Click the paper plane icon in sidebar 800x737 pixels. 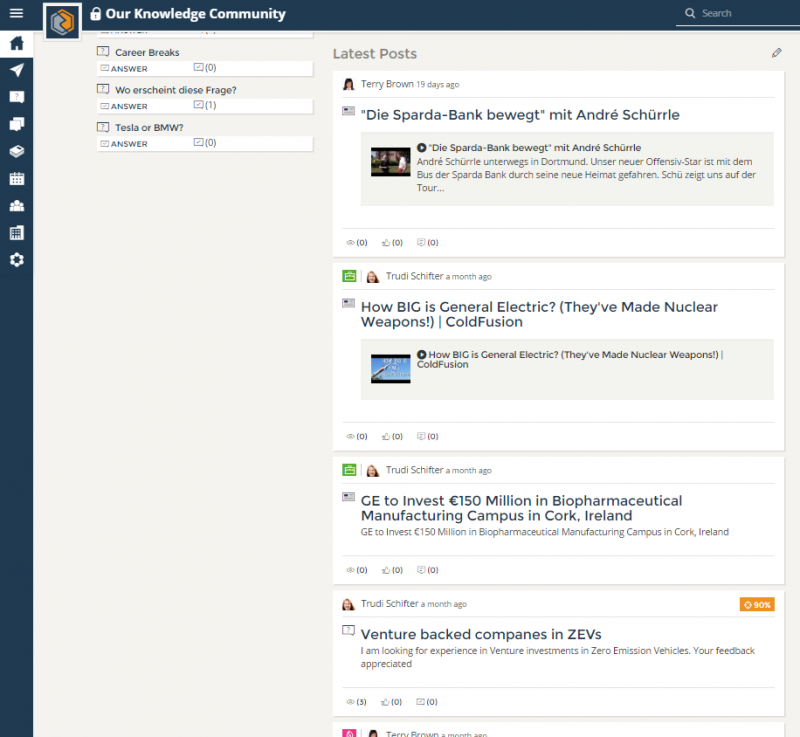coord(16,70)
